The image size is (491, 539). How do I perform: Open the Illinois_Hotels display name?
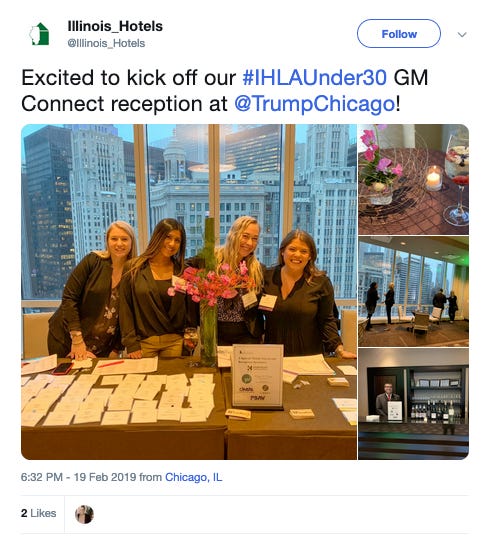point(115,26)
